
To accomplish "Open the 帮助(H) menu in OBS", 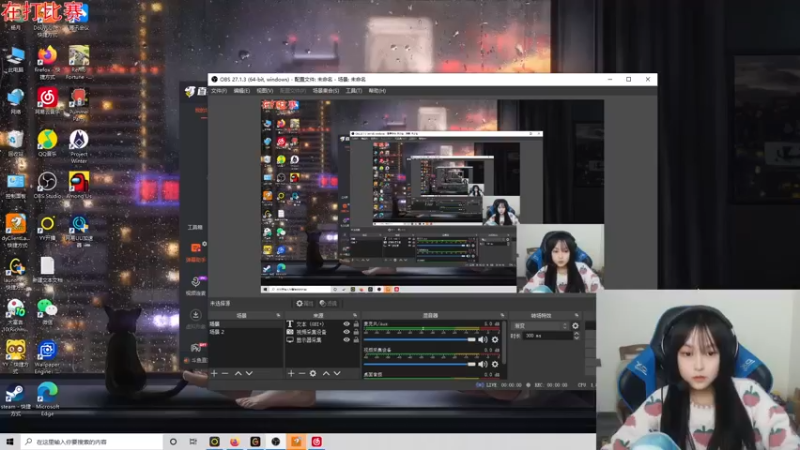I will 377,91.
